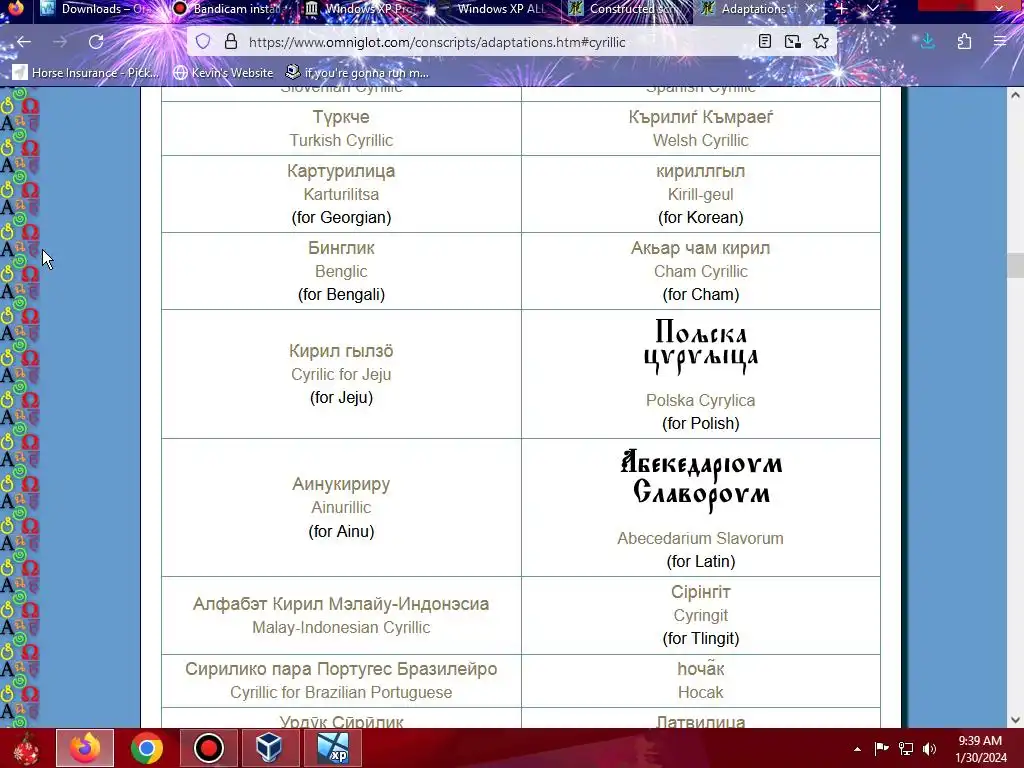Viewport: 1024px width, 768px height.
Task: Open 'if you're gonna run m...' bookmark
Action: point(358,72)
